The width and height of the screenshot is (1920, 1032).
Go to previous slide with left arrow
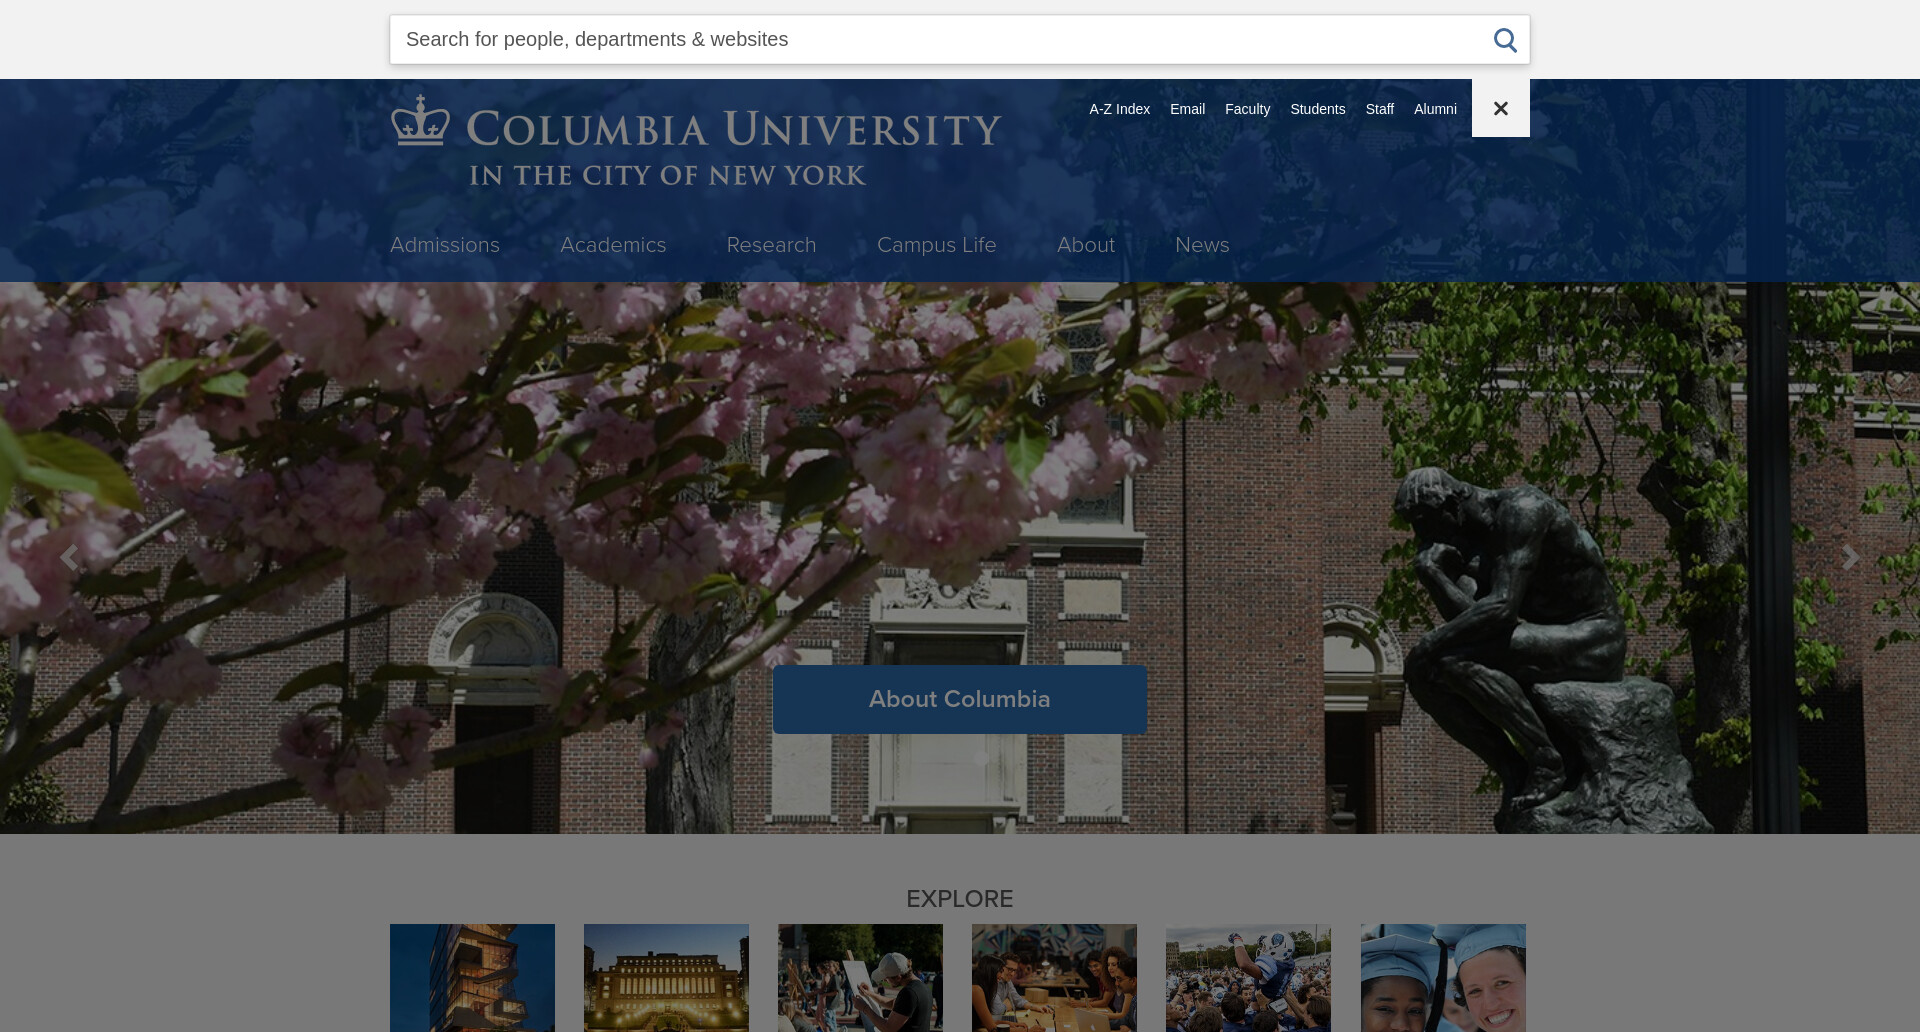coord(68,558)
